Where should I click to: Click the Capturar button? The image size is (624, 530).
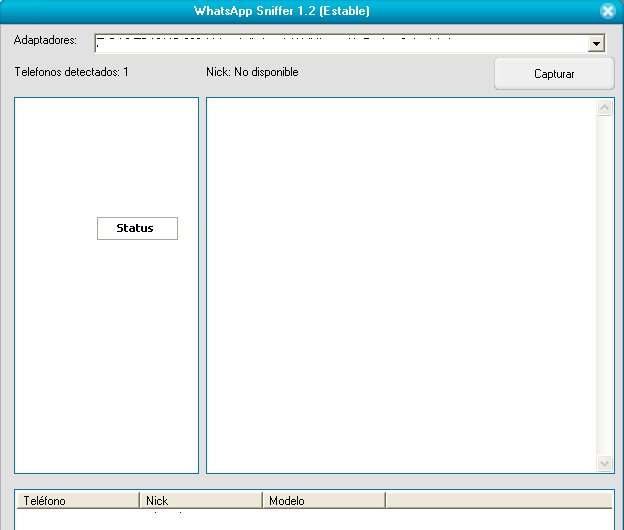pos(554,74)
